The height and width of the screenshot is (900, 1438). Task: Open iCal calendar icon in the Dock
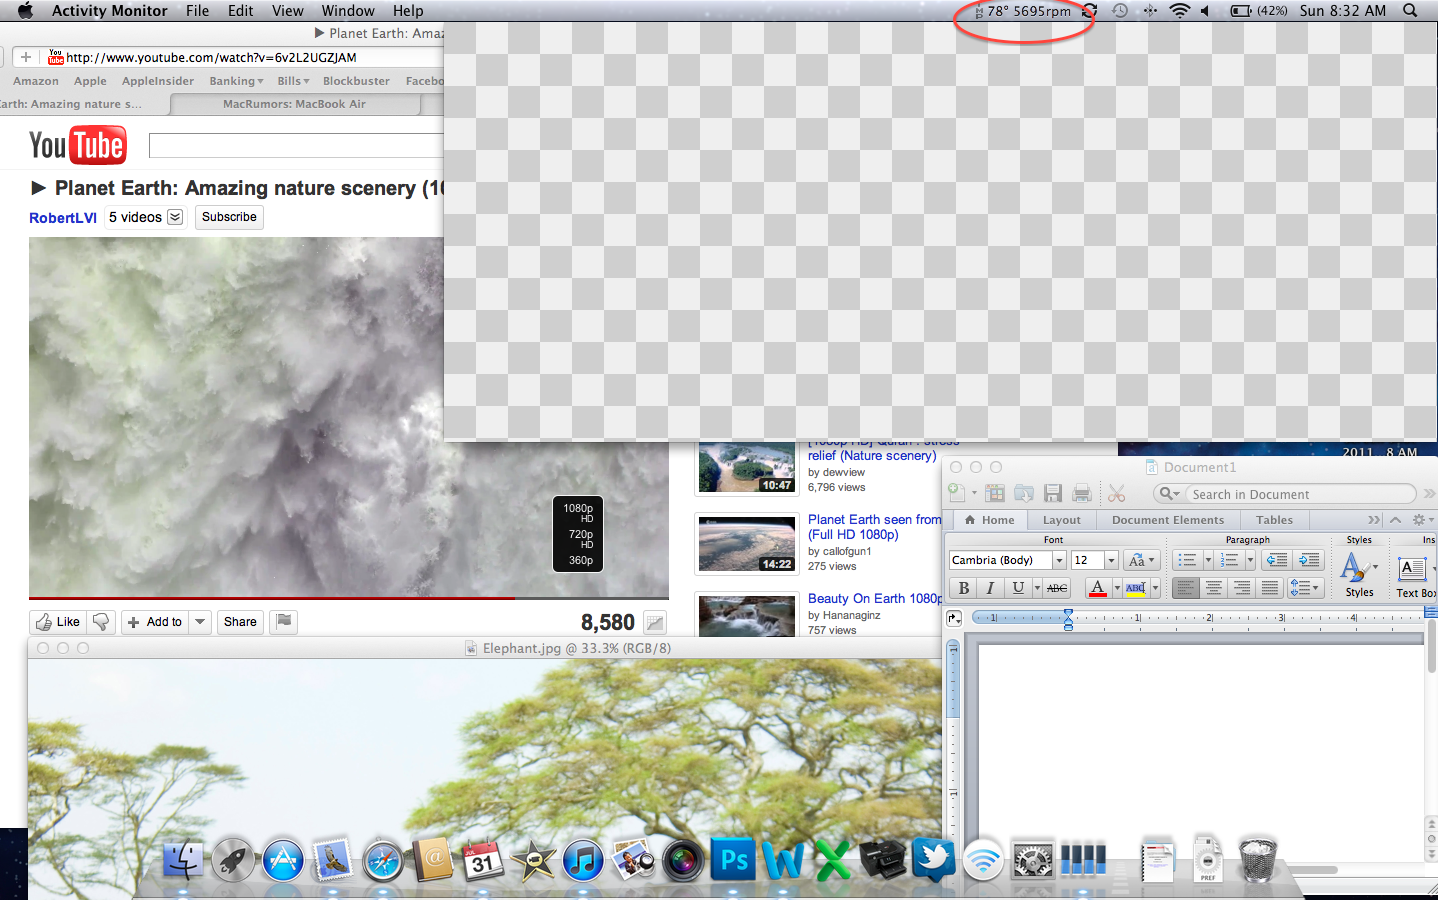(483, 860)
